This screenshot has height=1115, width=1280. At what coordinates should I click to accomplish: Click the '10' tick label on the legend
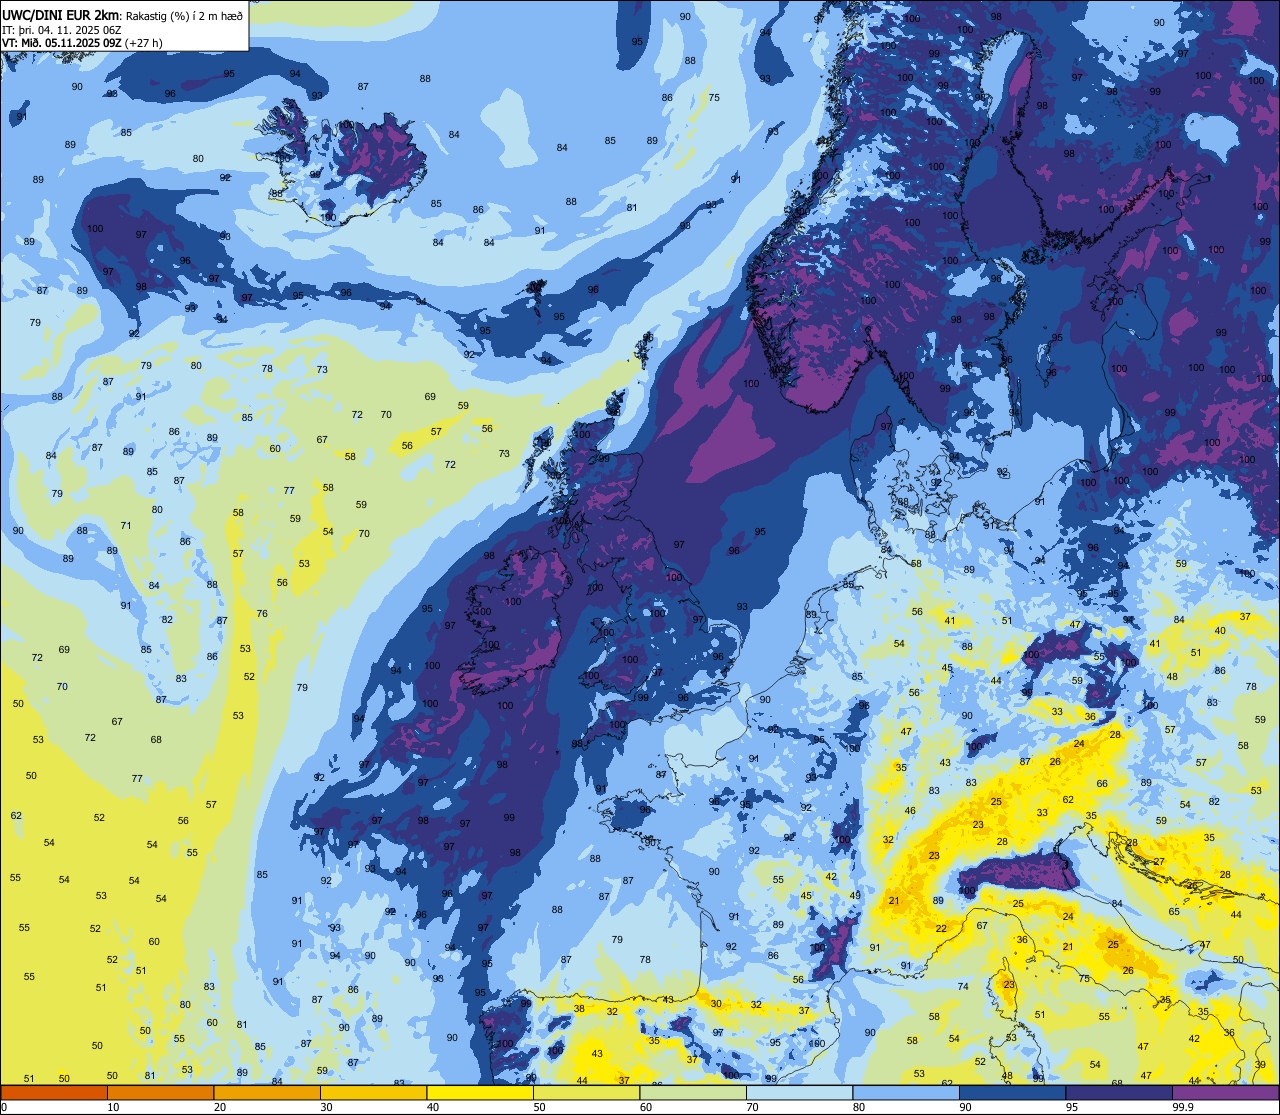(x=113, y=1107)
